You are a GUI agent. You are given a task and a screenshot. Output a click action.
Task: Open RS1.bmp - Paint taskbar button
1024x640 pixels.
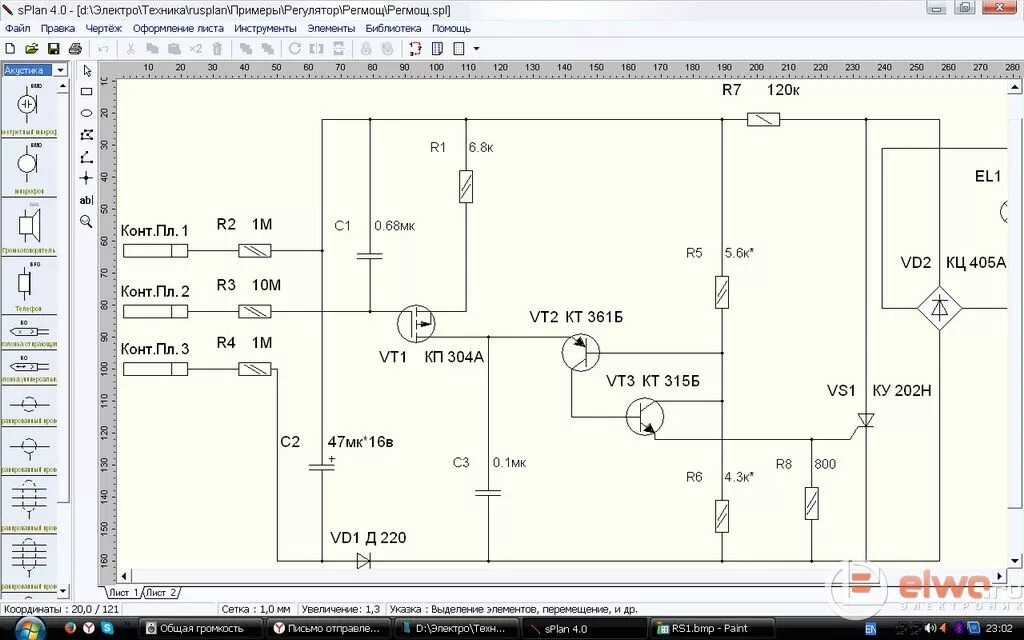tap(713, 628)
